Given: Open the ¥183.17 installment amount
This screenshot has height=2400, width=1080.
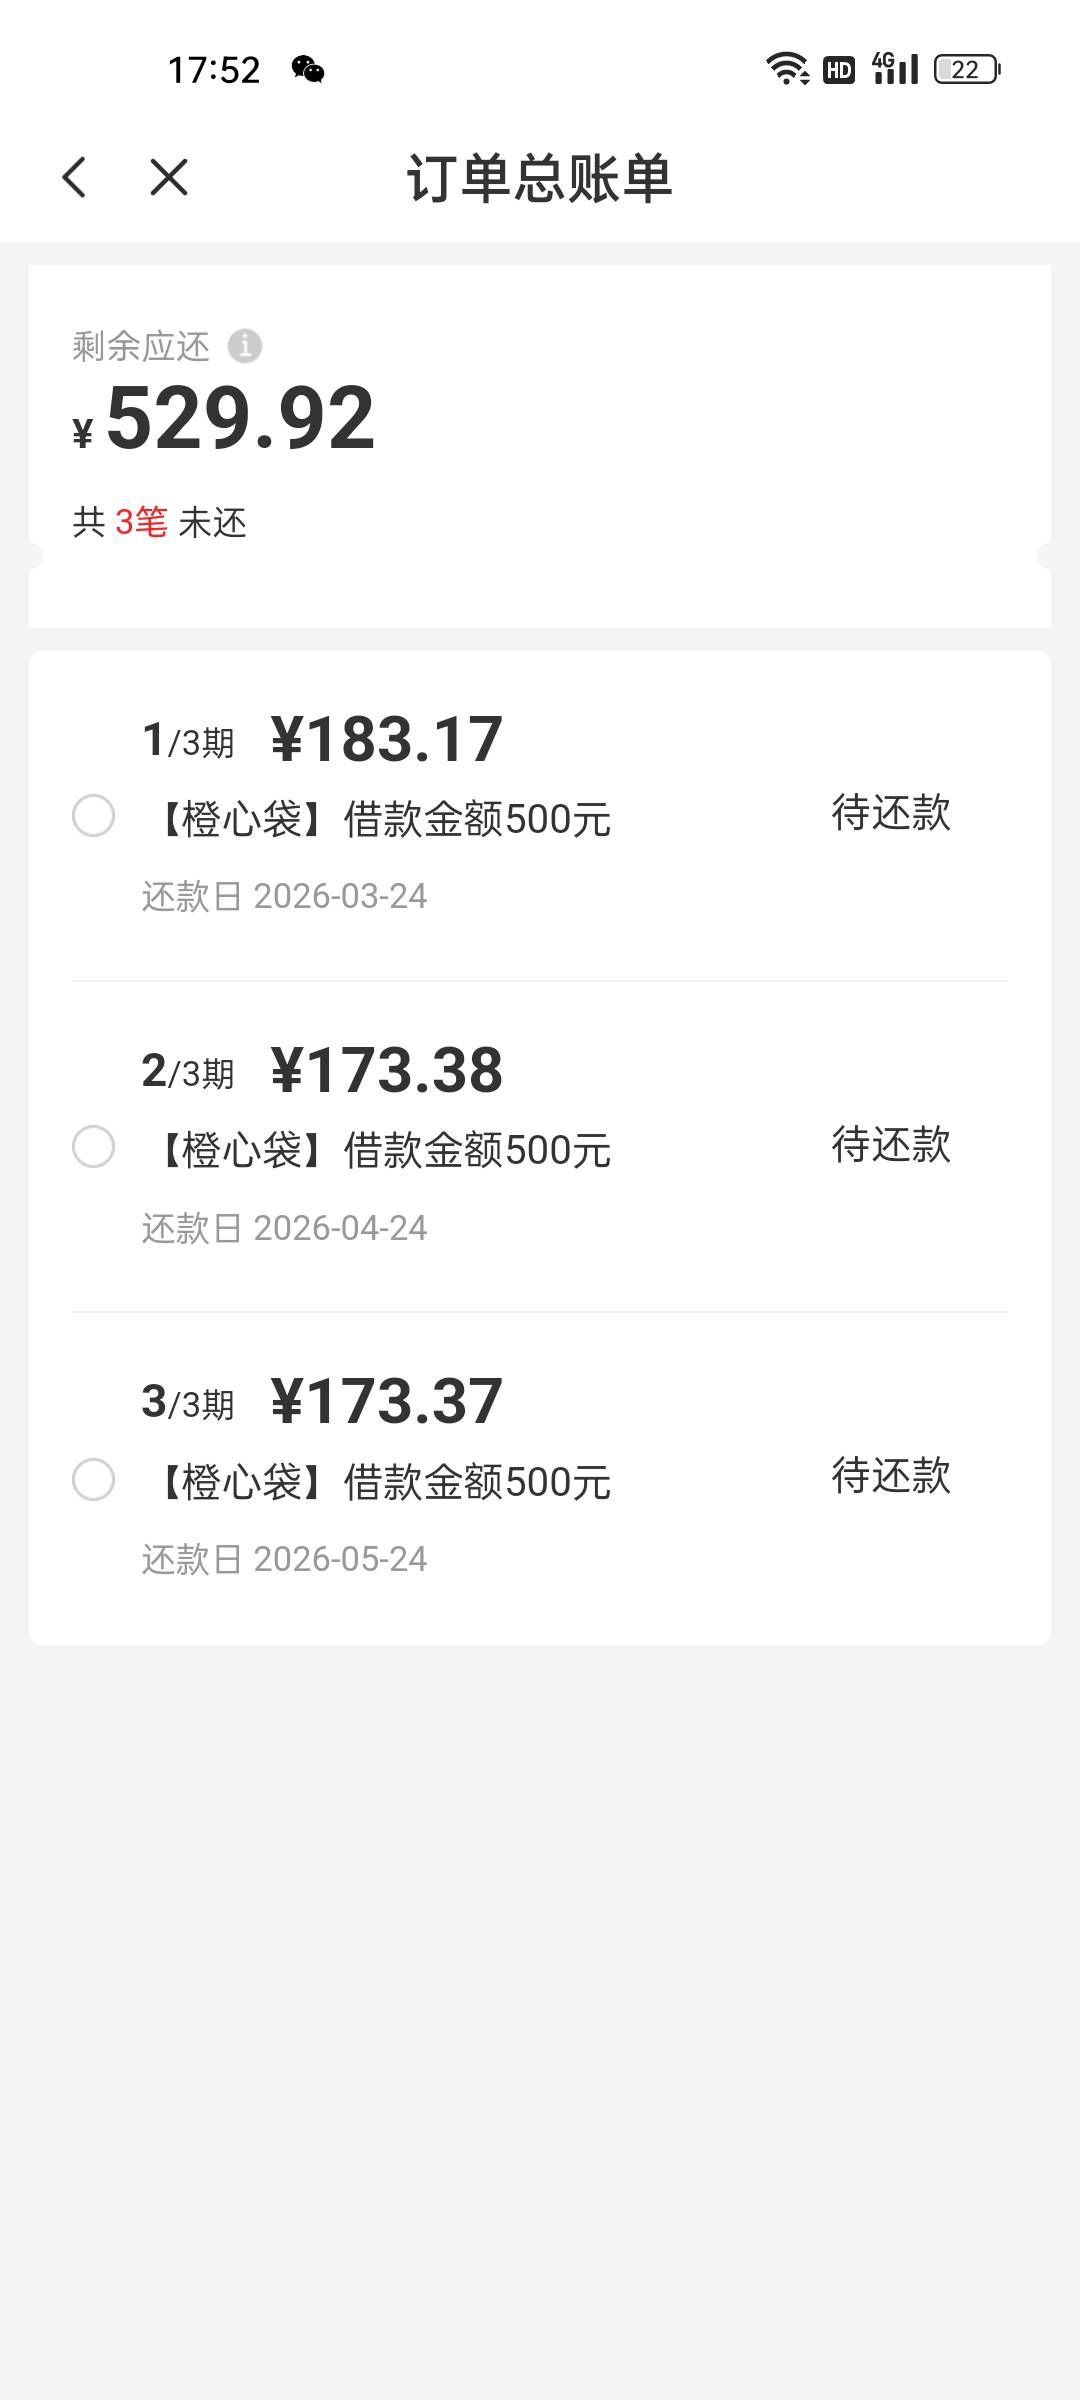Looking at the screenshot, I should coord(386,740).
